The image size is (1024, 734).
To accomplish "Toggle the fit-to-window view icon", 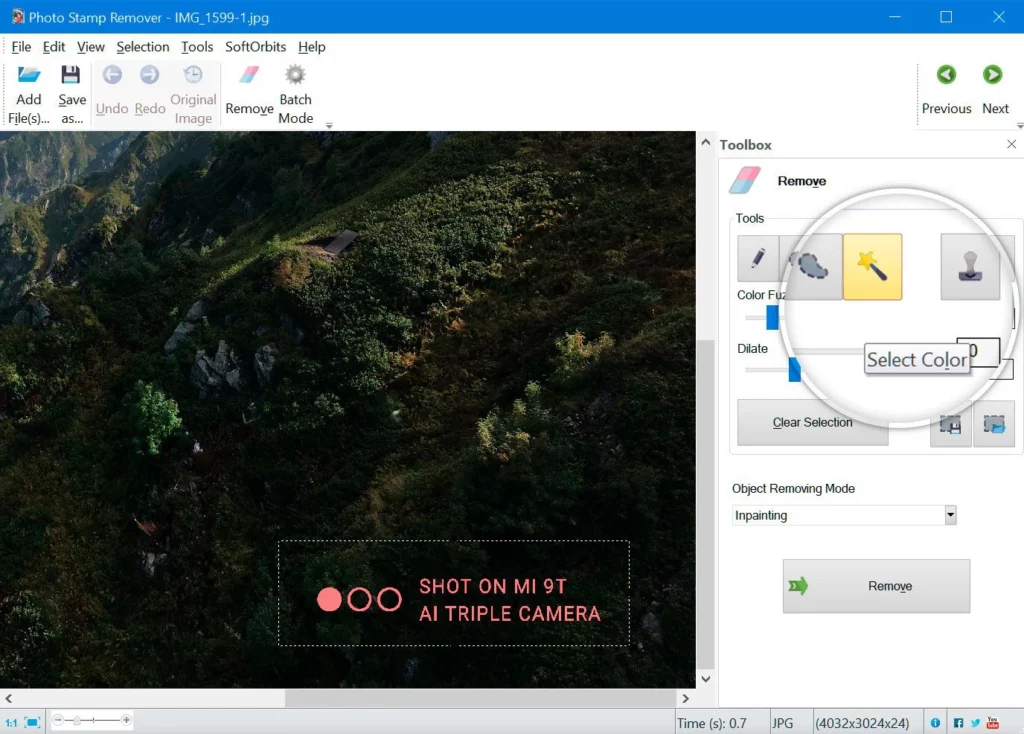I will [32, 722].
